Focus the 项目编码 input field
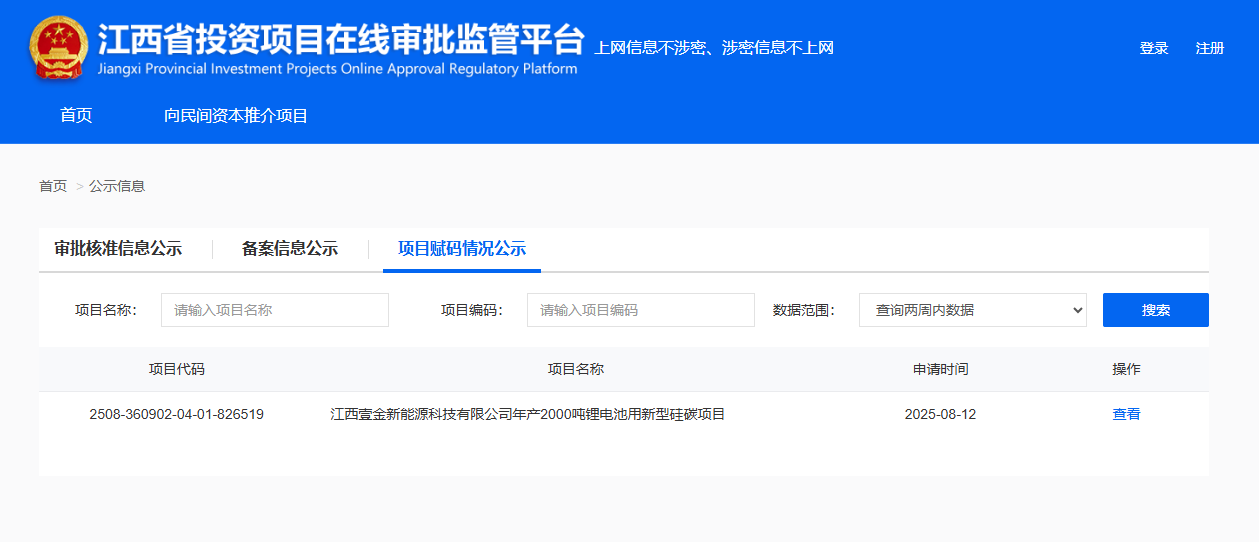This screenshot has width=1259, height=542. click(x=641, y=310)
